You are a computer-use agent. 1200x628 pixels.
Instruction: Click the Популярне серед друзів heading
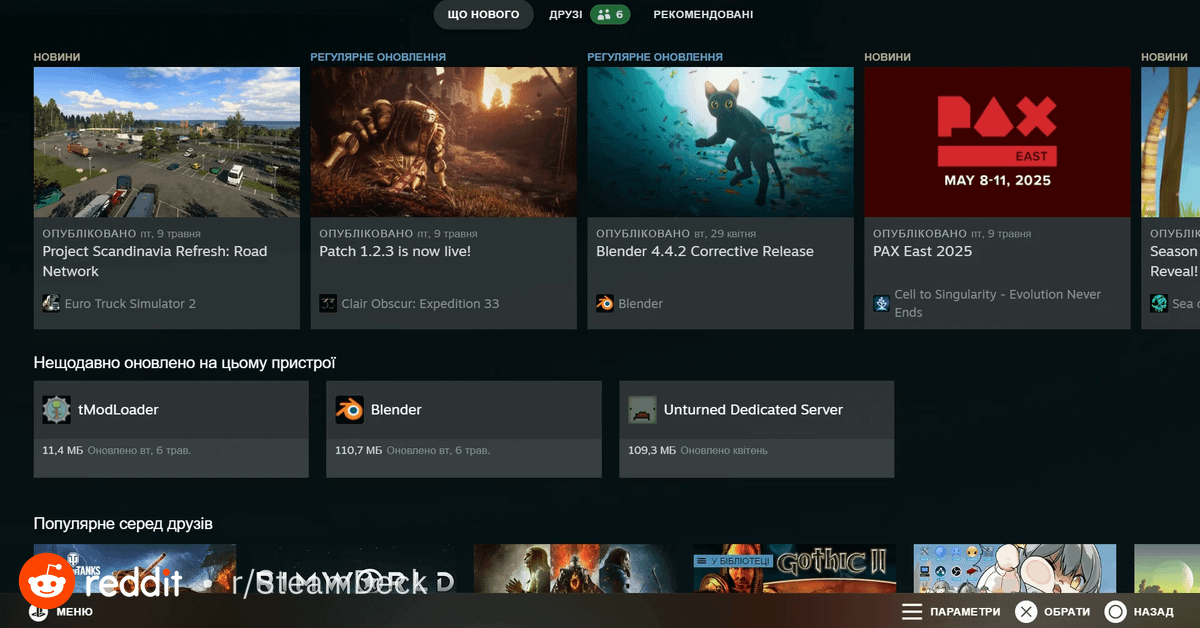(x=123, y=523)
